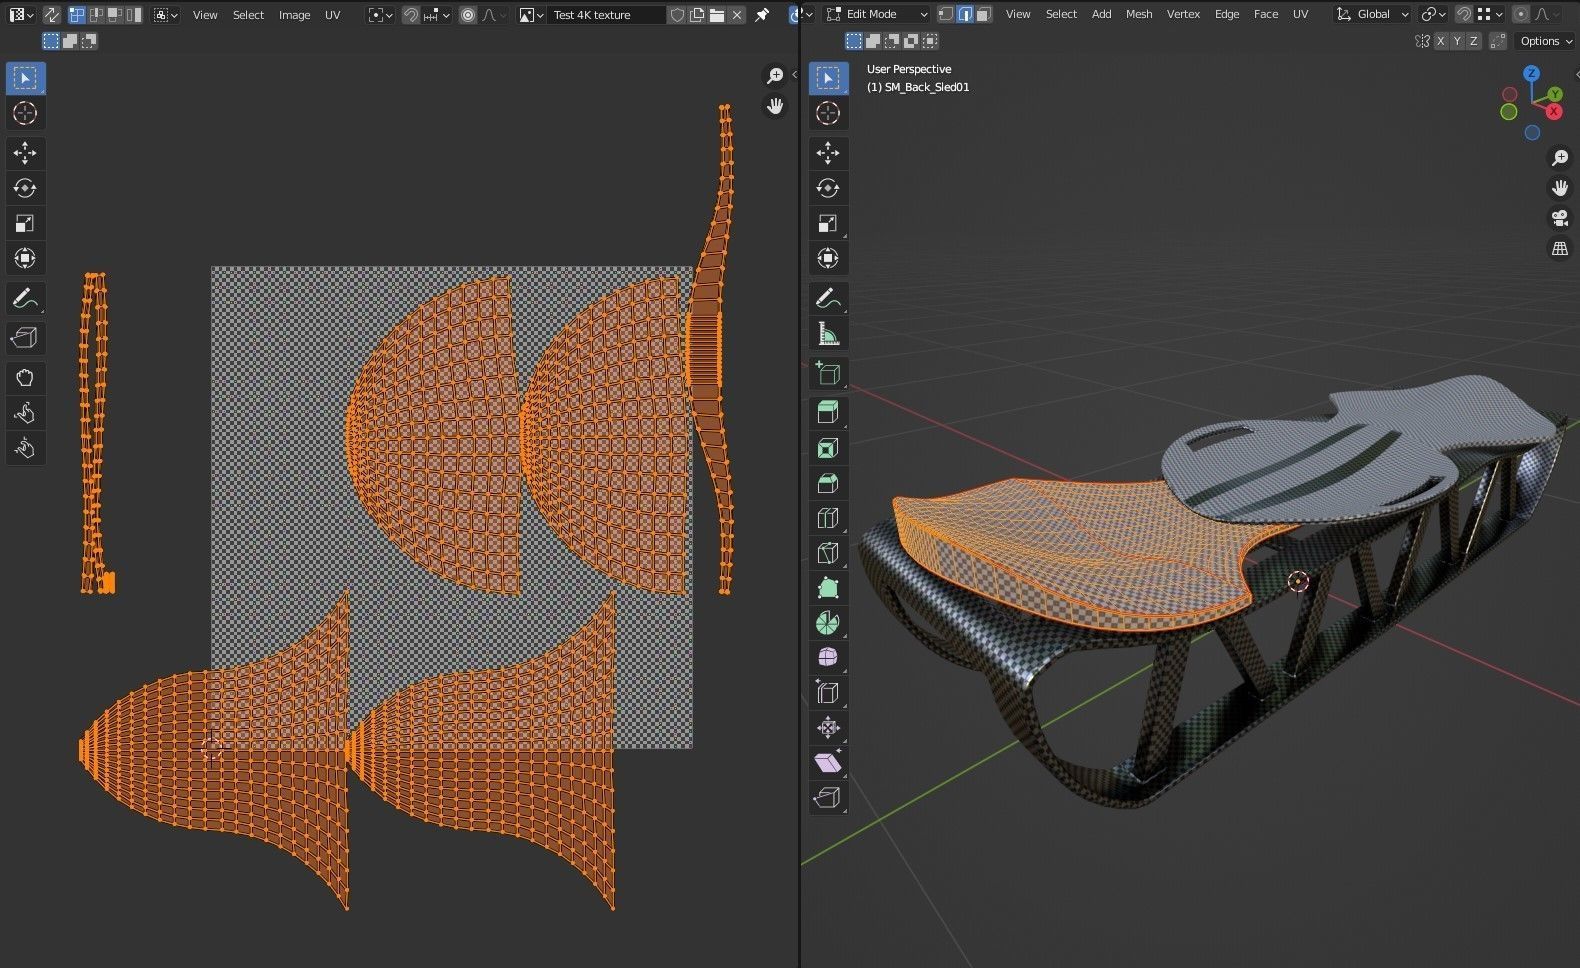Switch perspective/orthographic view with grid icon

pos(1559,248)
